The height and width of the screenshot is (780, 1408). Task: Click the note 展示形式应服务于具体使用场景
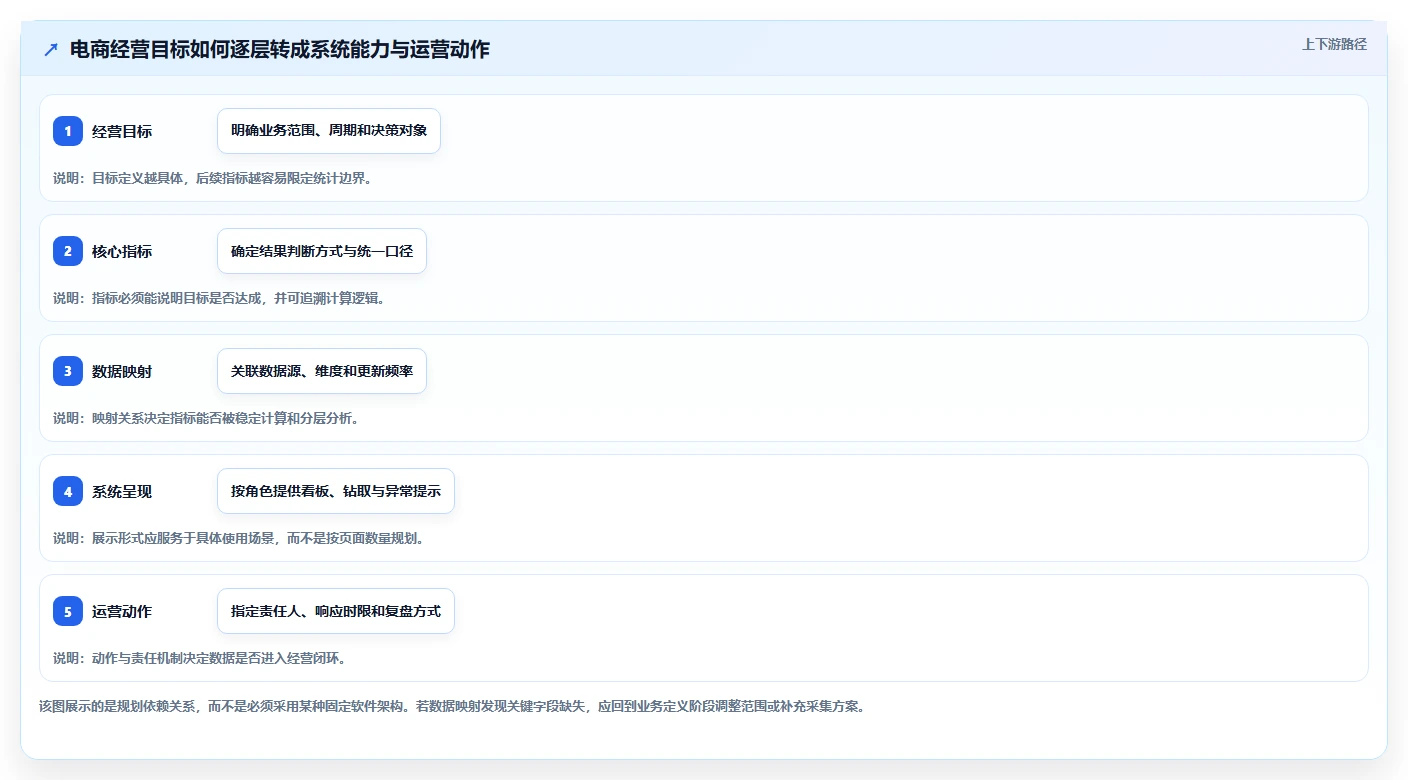[x=238, y=538]
